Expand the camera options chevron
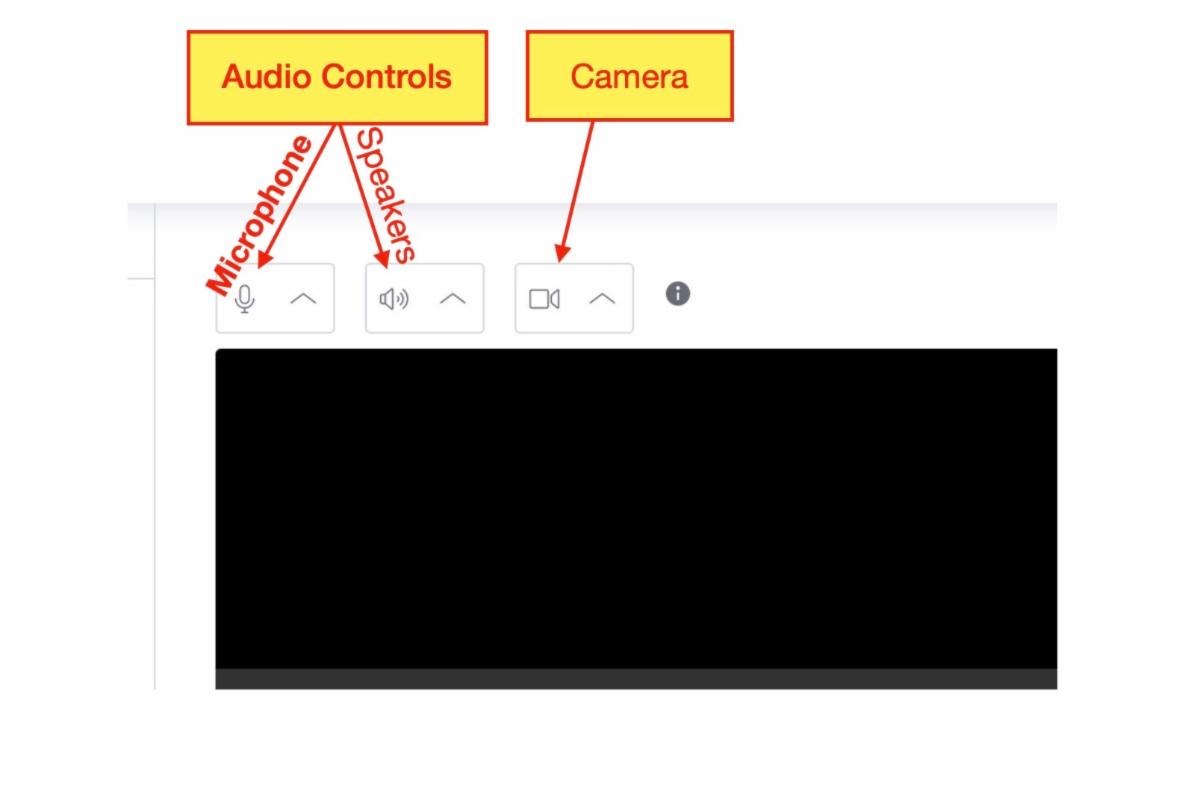The image size is (1200, 809). 602,298
